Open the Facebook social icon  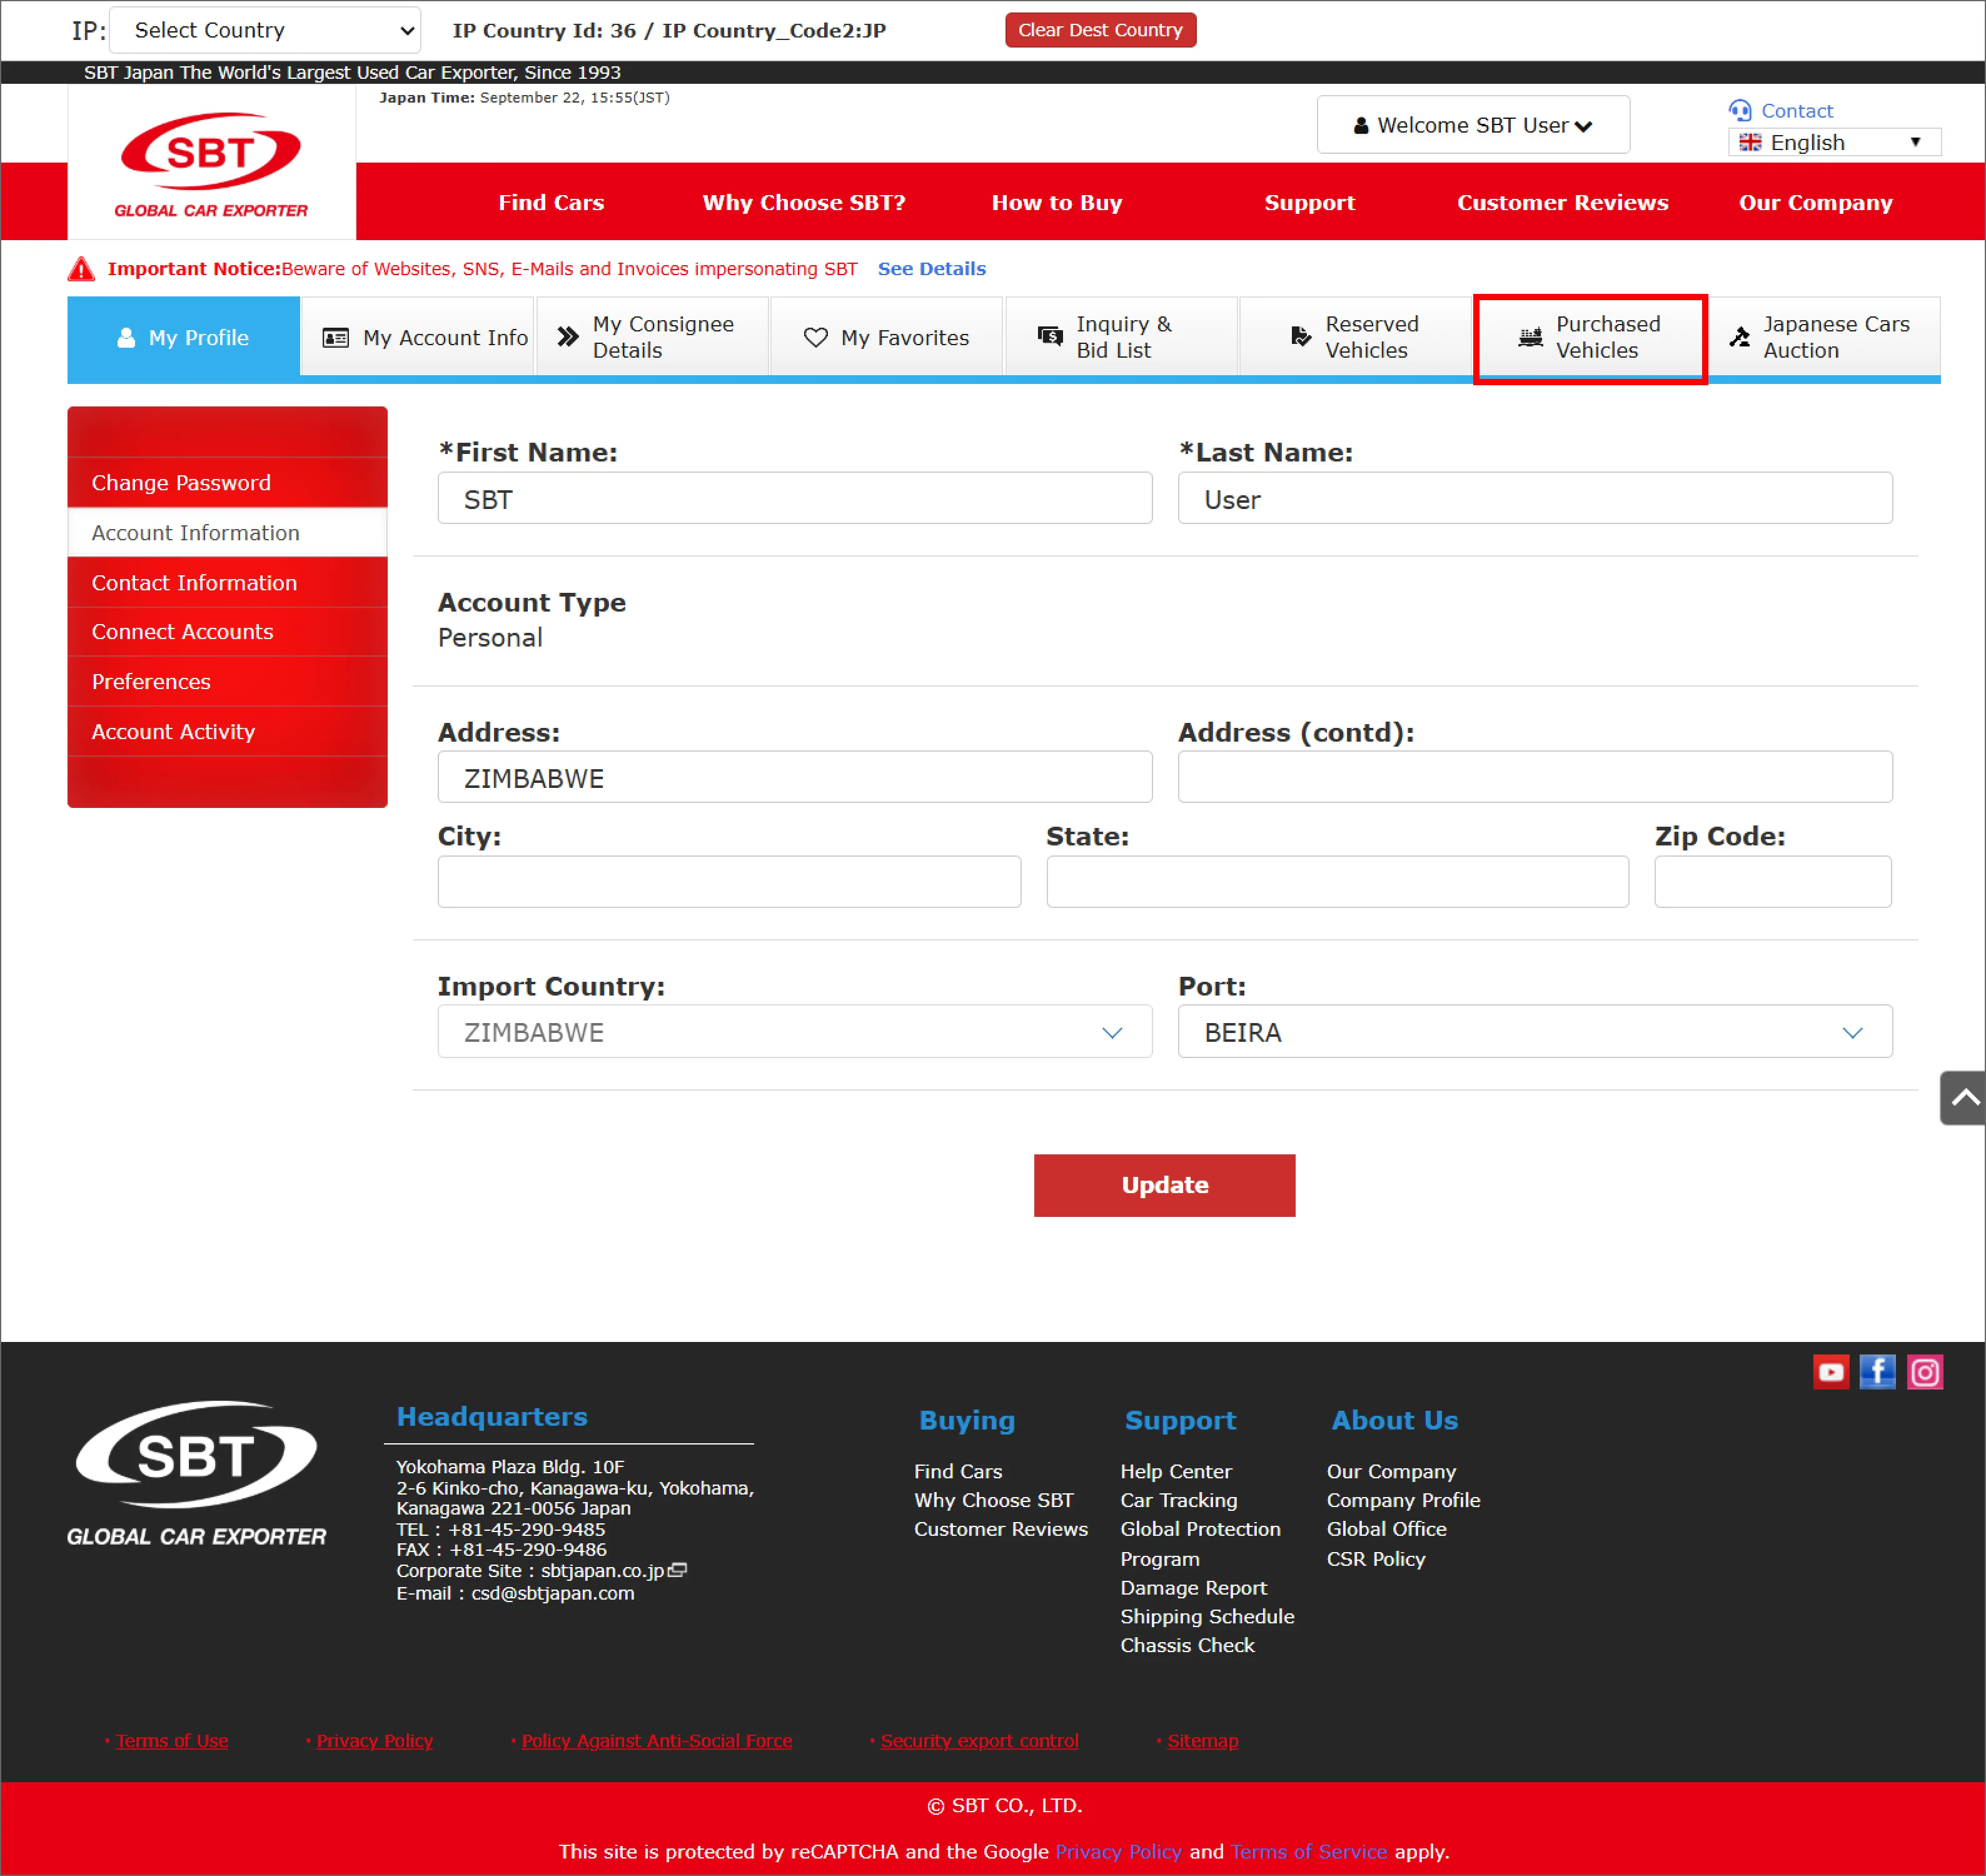tap(1877, 1372)
